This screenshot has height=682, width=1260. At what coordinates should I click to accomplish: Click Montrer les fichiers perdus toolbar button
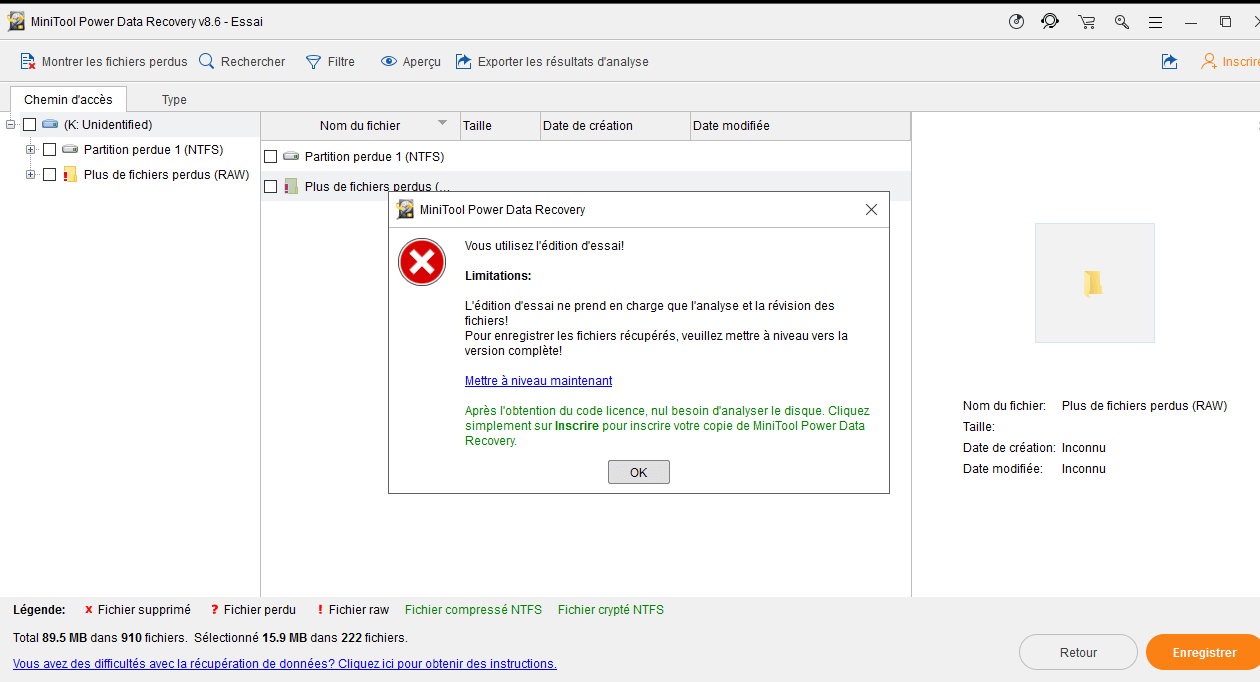pos(104,61)
